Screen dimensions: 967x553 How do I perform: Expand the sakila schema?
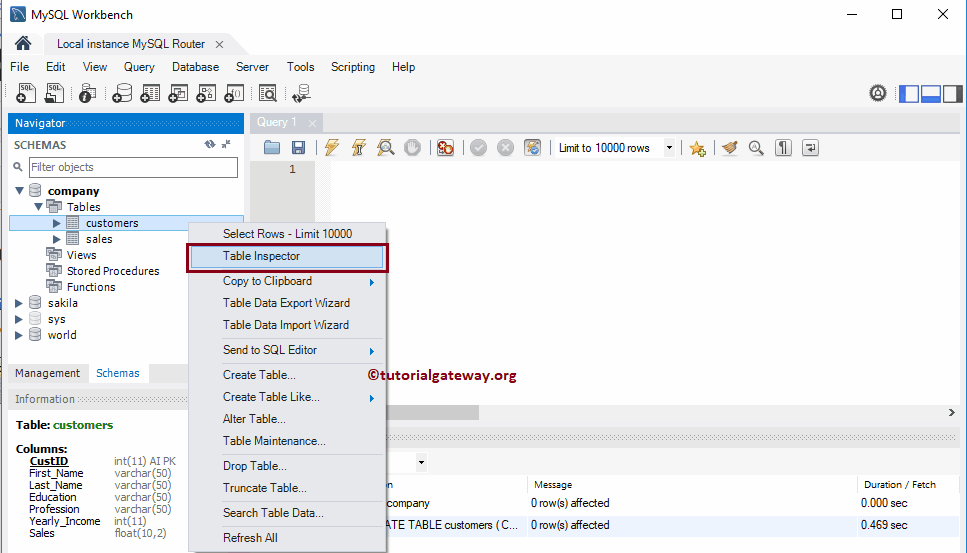[19, 303]
